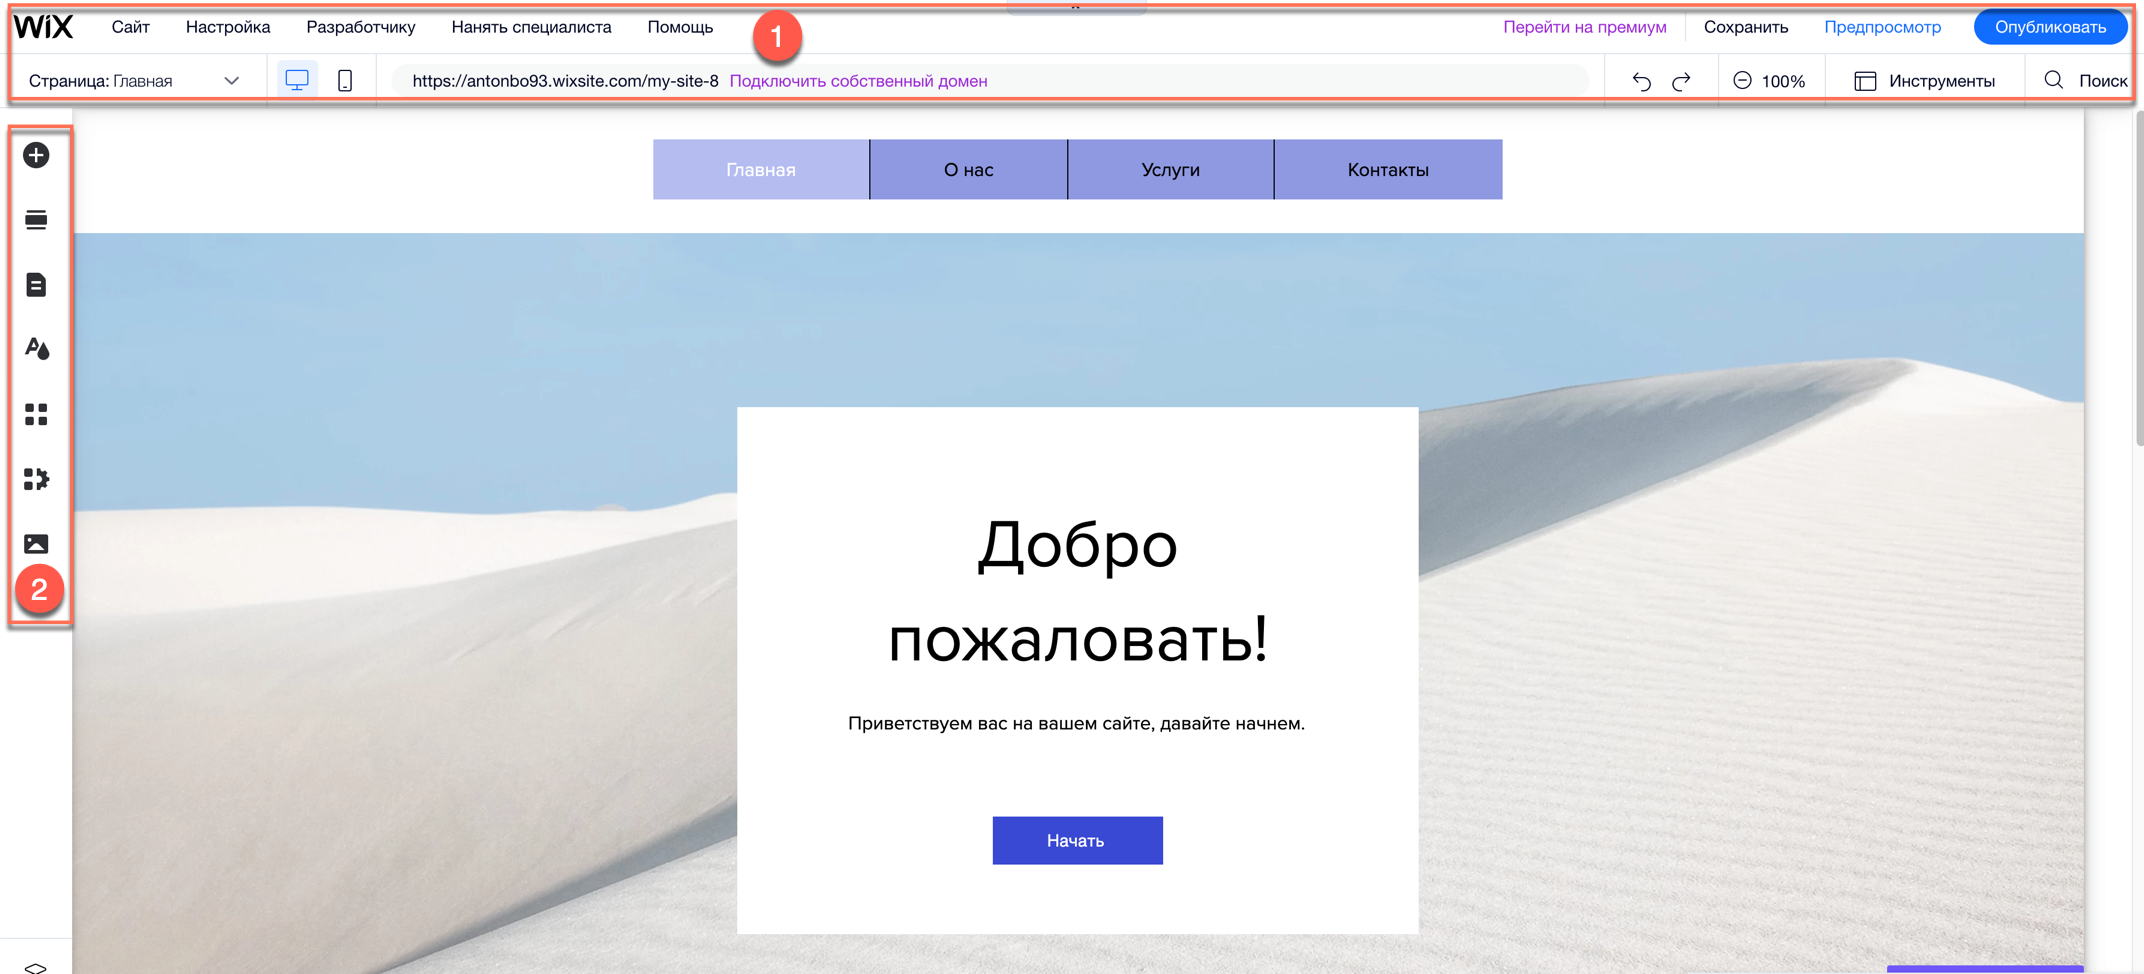Click Подключить собственный домен link
Viewport: 2144px width, 974px height.
[858, 81]
